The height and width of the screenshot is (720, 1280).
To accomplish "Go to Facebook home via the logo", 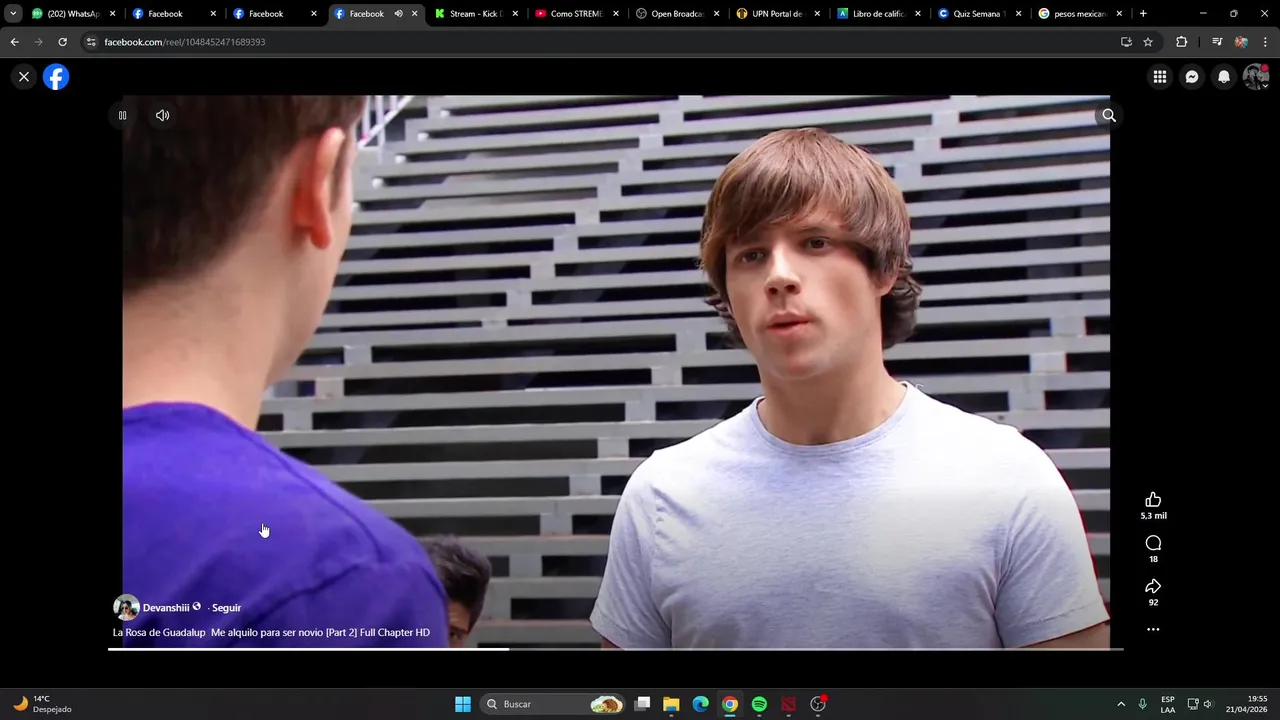I will (x=56, y=77).
